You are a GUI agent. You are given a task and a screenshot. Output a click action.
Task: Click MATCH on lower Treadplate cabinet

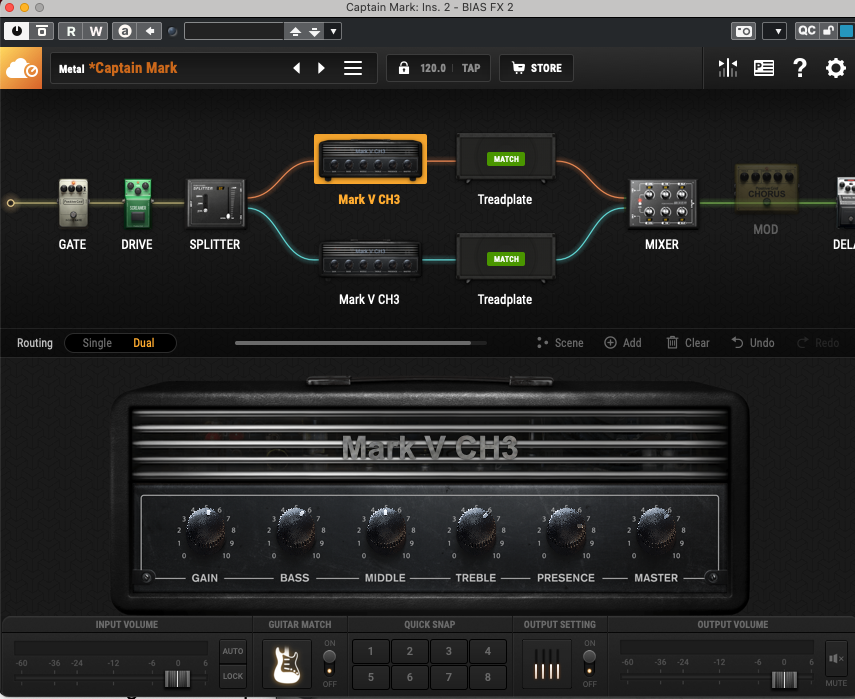pyautogui.click(x=506, y=259)
